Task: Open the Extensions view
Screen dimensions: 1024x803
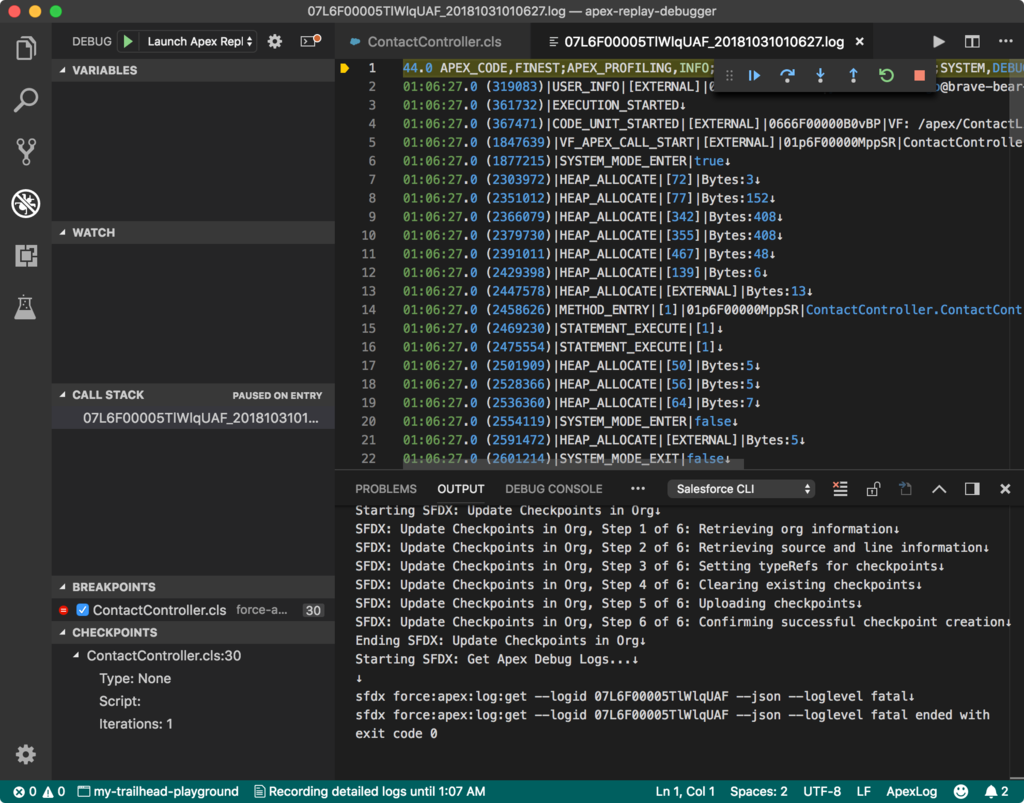Action: coord(25,255)
